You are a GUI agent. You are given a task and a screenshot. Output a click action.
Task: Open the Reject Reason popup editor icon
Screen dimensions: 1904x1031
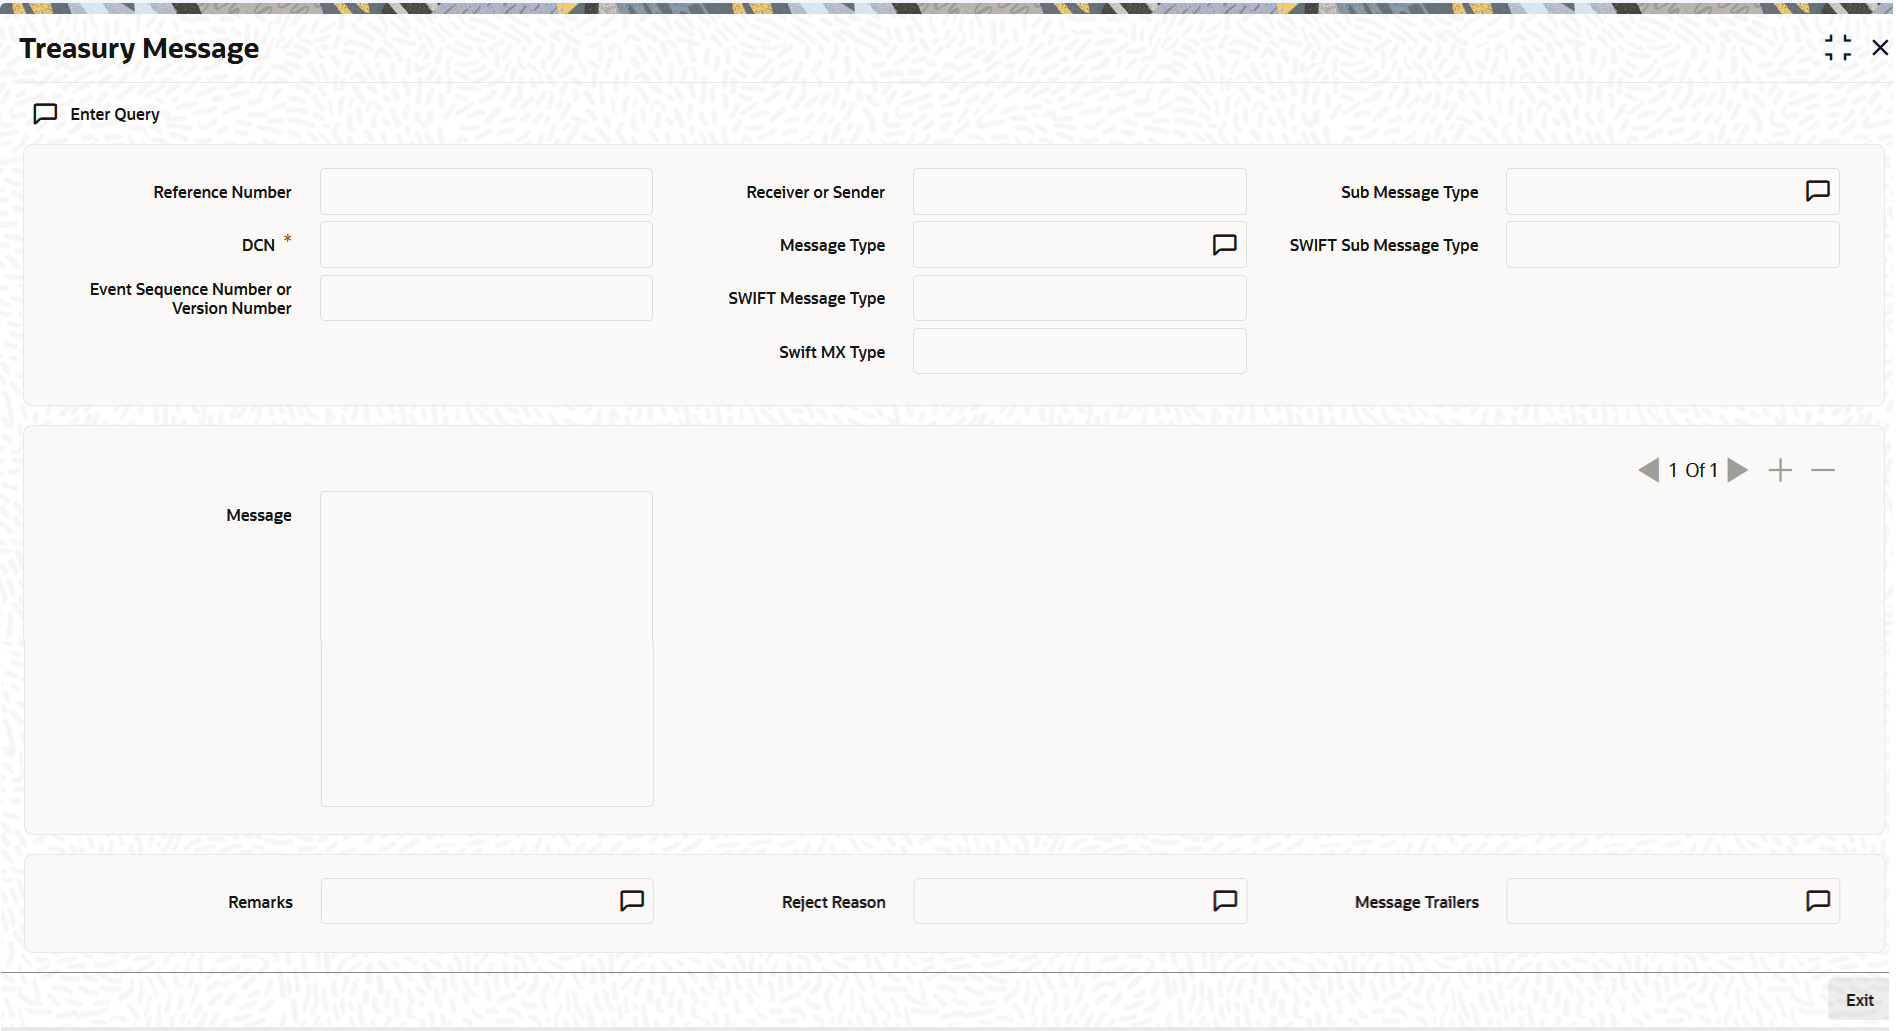(x=1225, y=901)
